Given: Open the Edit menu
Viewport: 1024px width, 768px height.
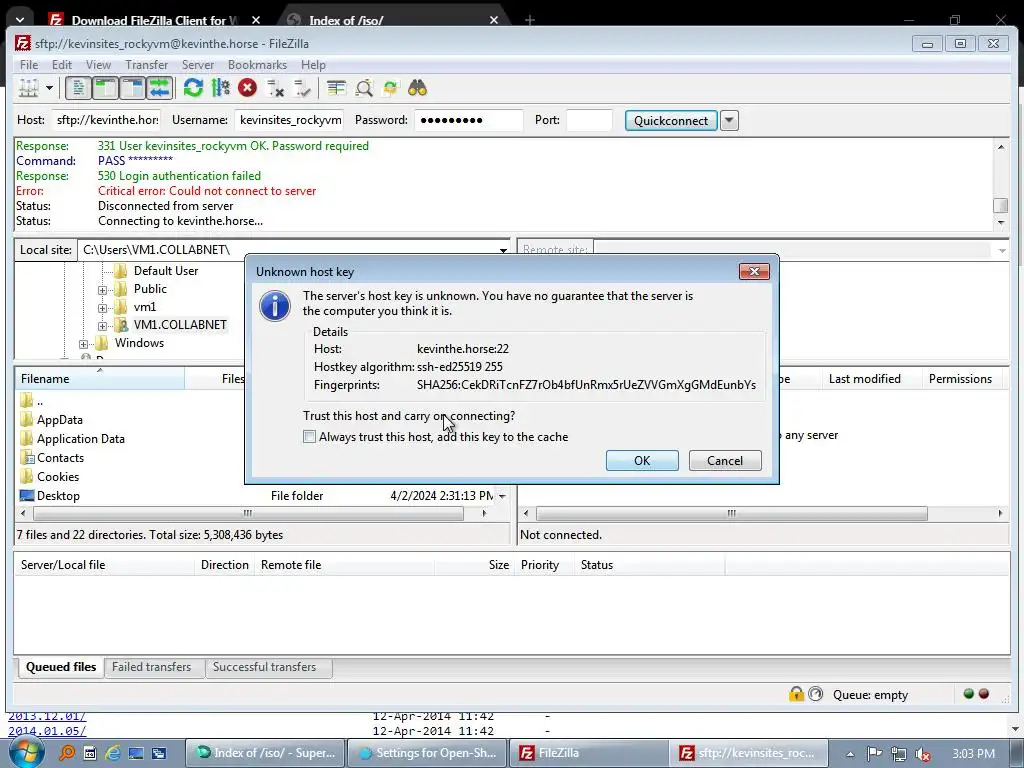Looking at the screenshot, I should coord(62,65).
